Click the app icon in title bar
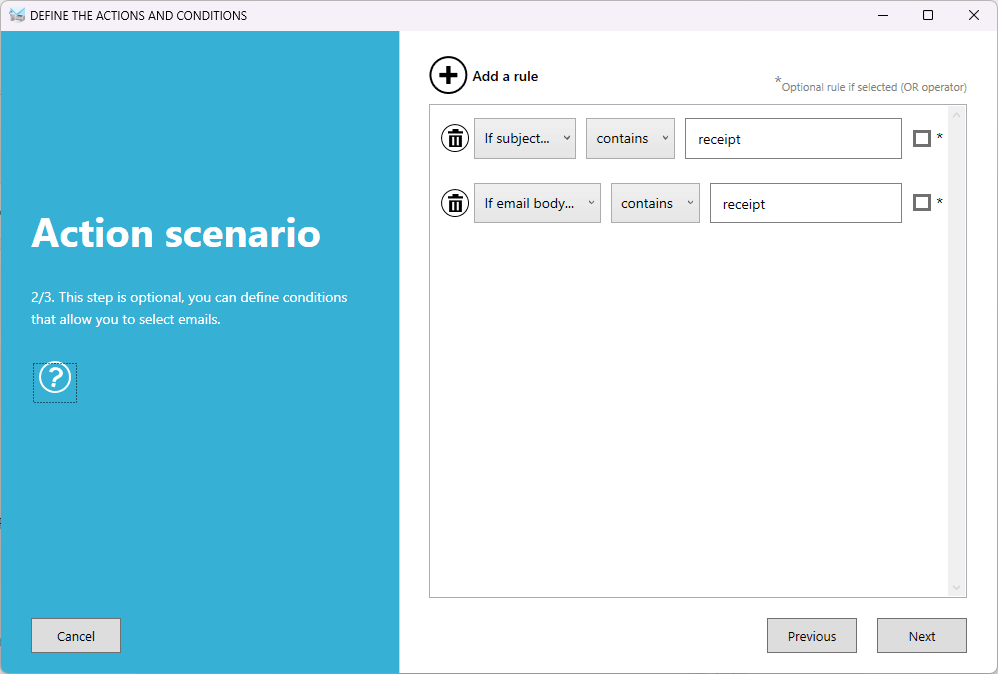The image size is (998, 674). click(x=17, y=15)
